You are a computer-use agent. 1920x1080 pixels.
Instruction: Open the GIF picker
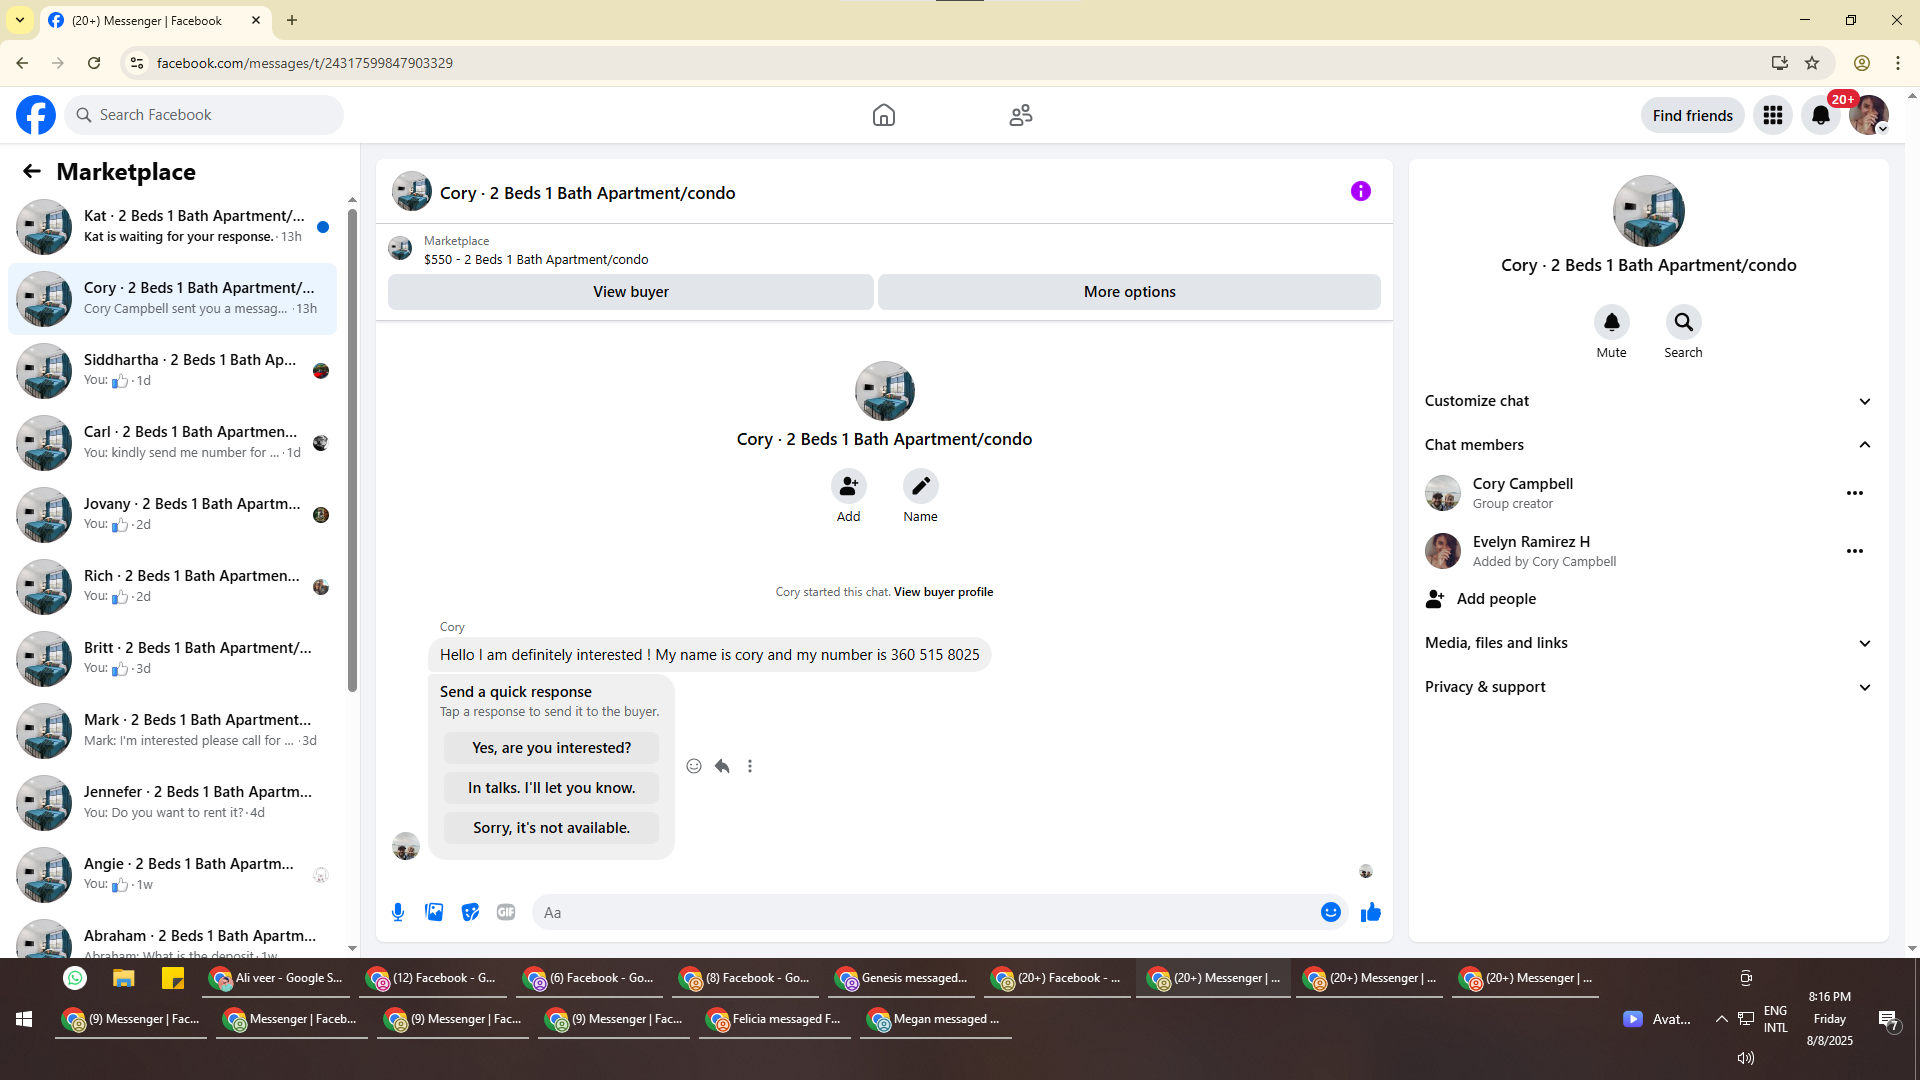coord(506,912)
